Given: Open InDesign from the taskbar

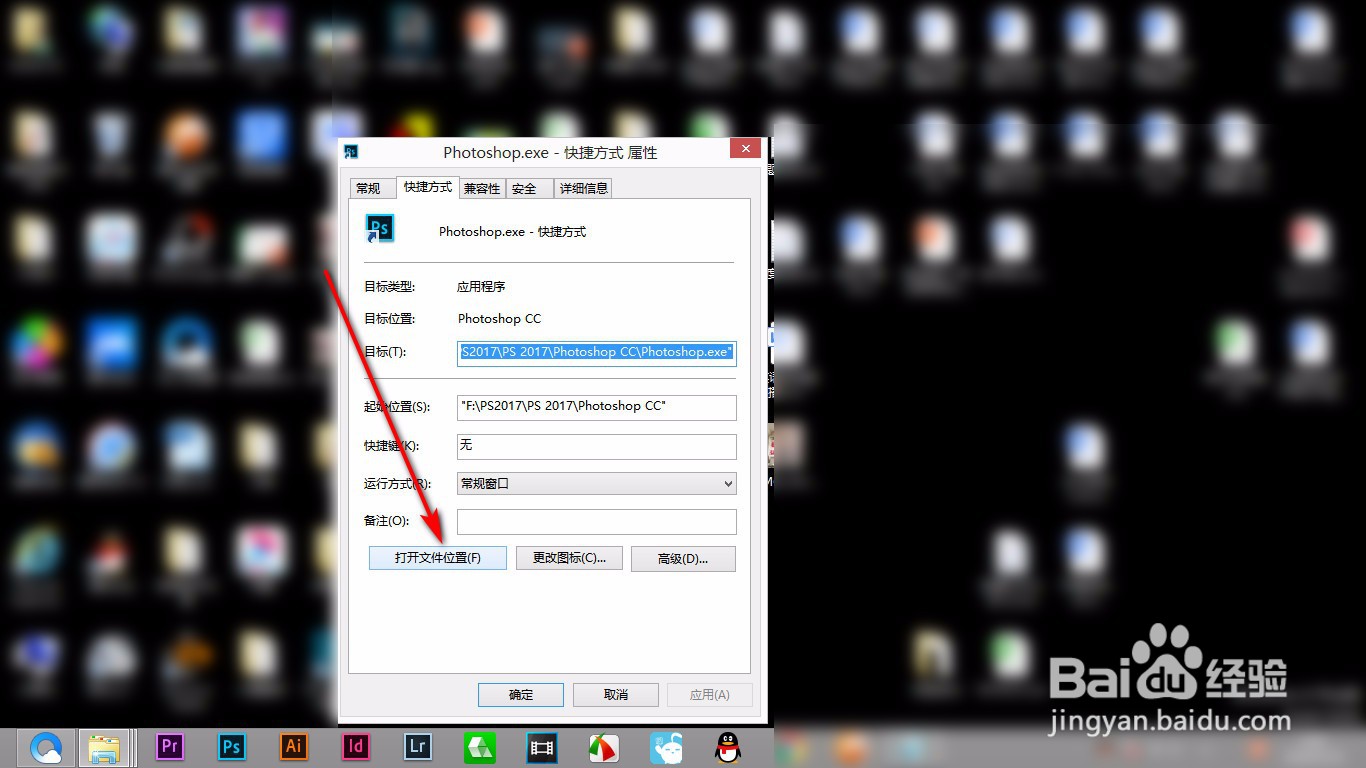Looking at the screenshot, I should tap(356, 746).
